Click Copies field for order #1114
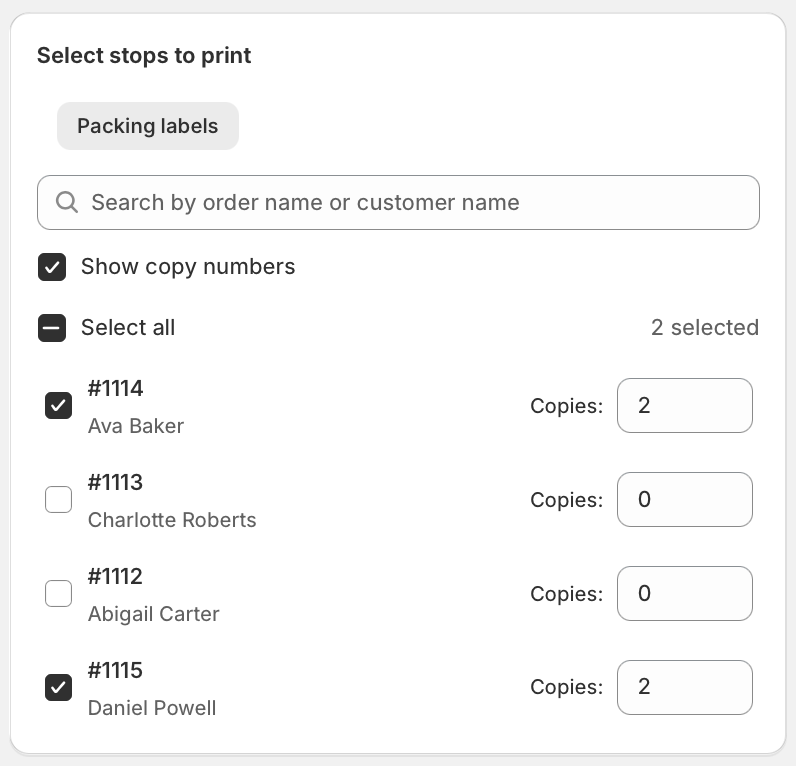 (x=684, y=405)
